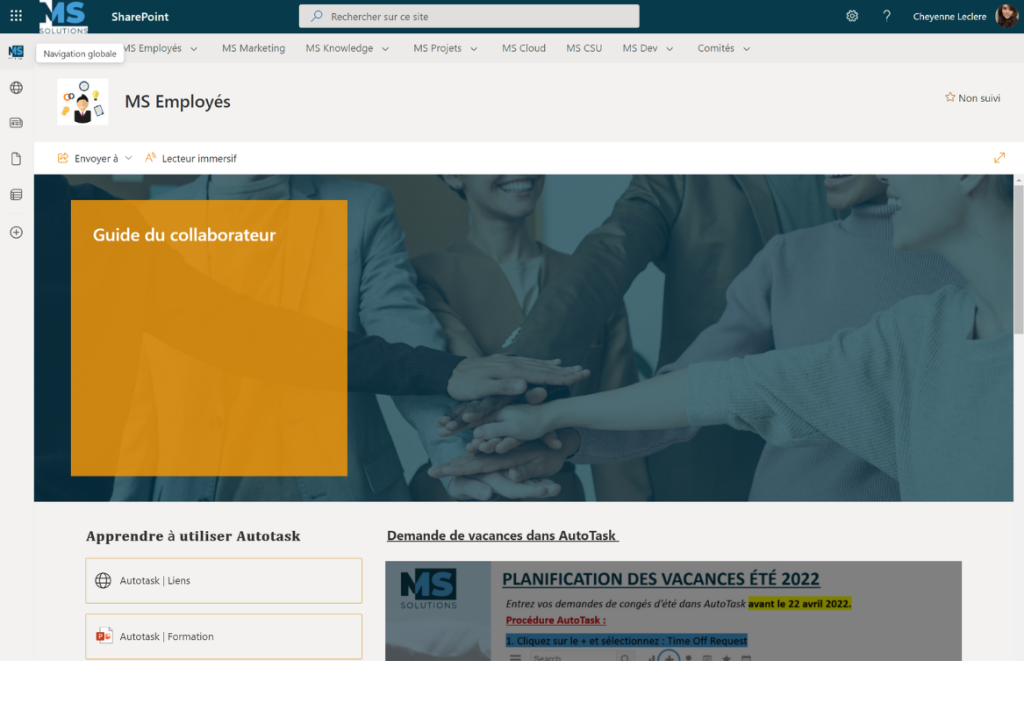Screen dimensions: 1024x711
Task: Open Demande de vacances dans AutoTask link
Action: click(x=502, y=535)
